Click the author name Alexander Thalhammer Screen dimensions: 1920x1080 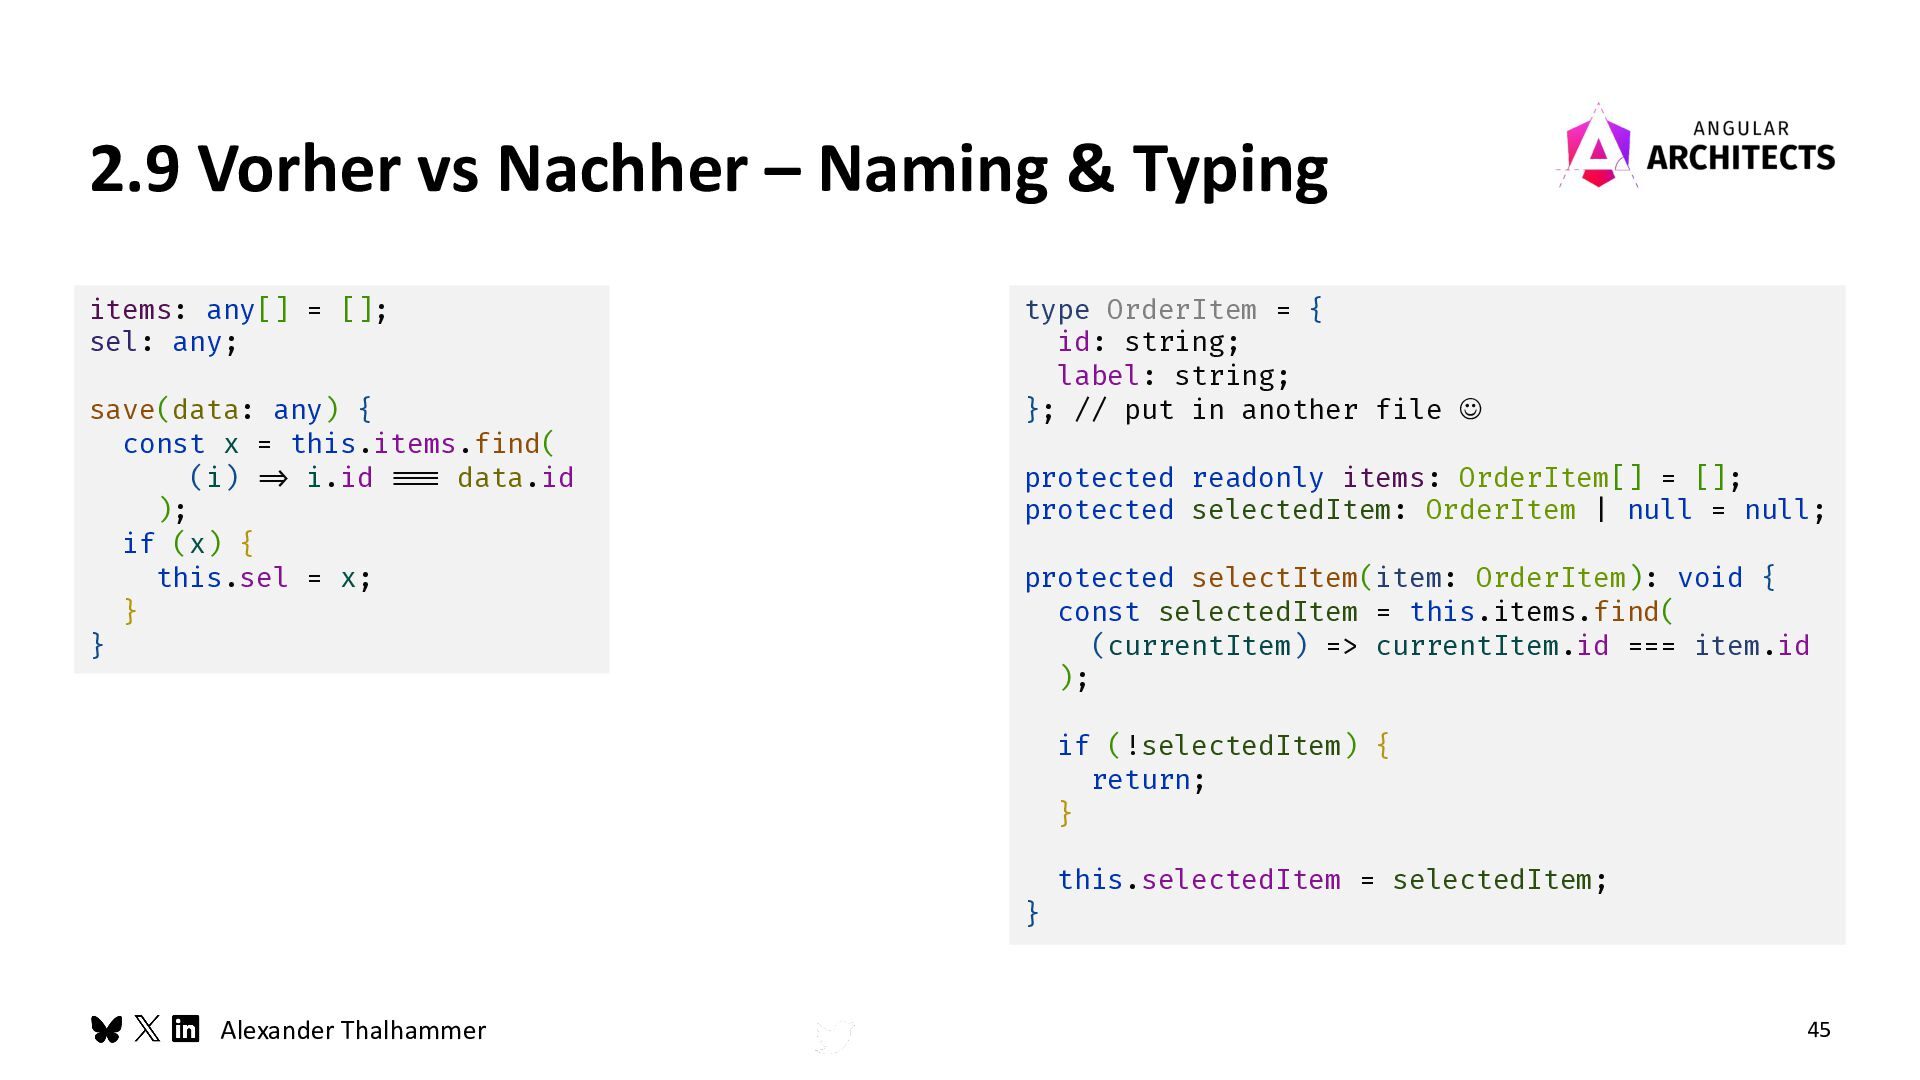pos(352,1030)
